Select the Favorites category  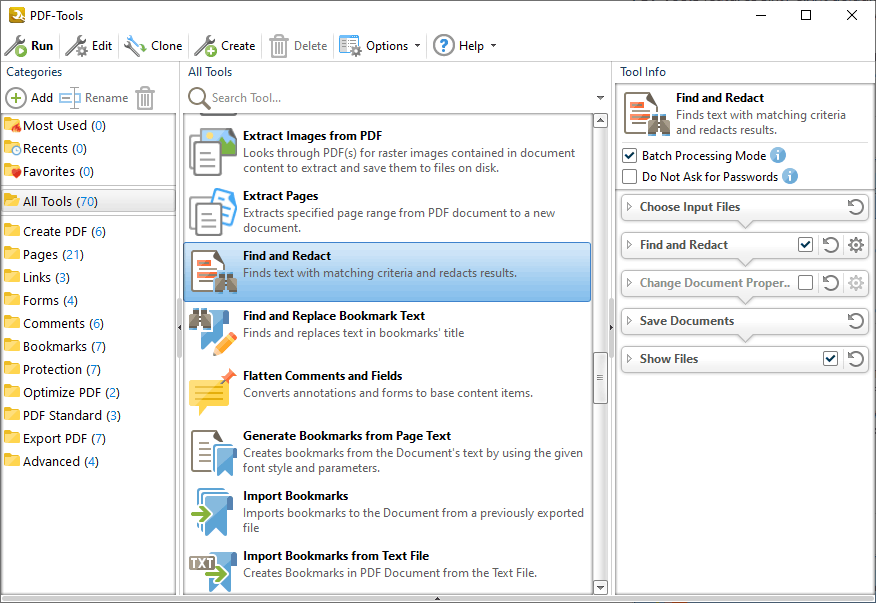[88, 171]
